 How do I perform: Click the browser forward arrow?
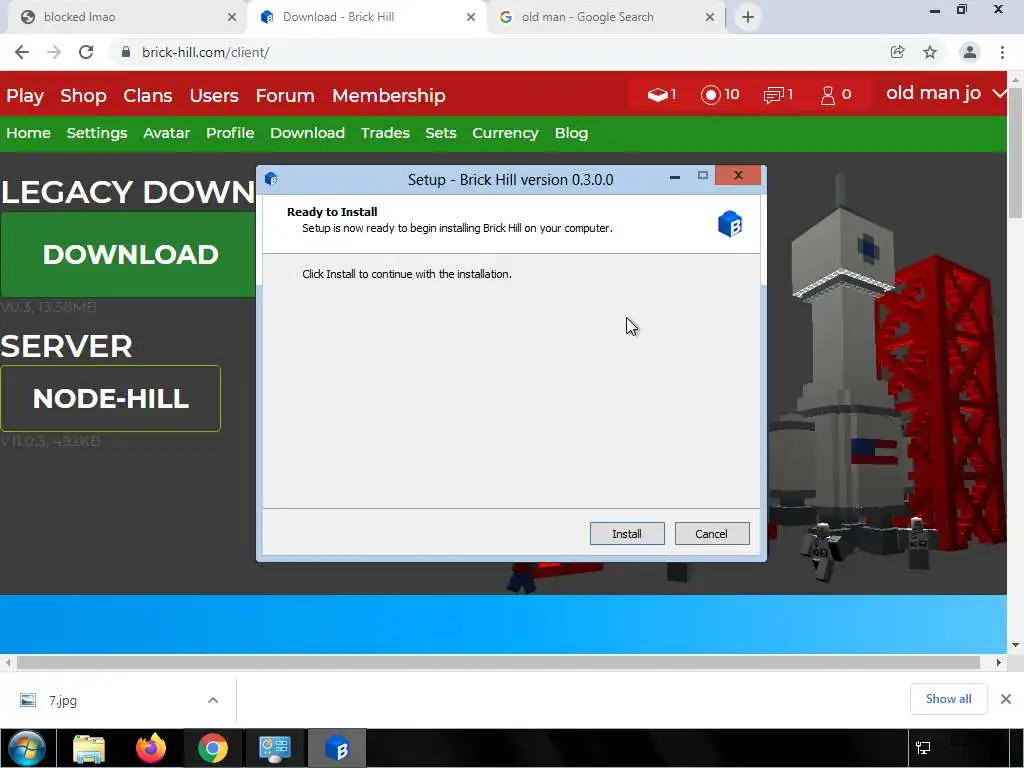pyautogui.click(x=54, y=52)
